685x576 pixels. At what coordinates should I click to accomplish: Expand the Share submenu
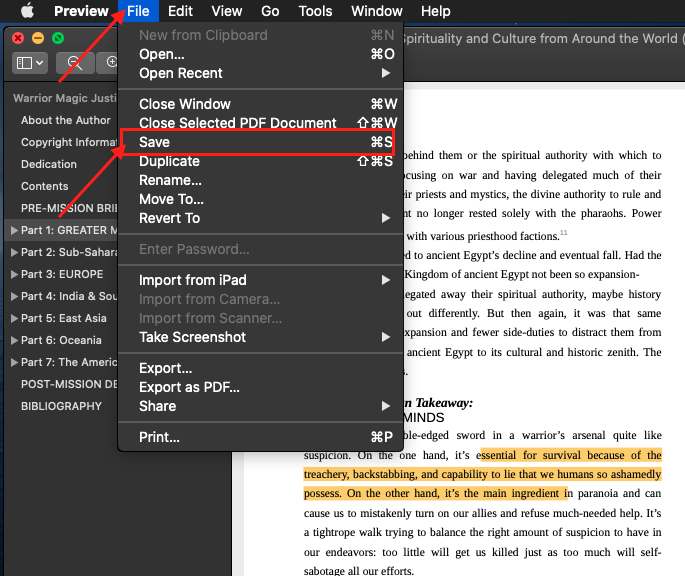(260, 406)
